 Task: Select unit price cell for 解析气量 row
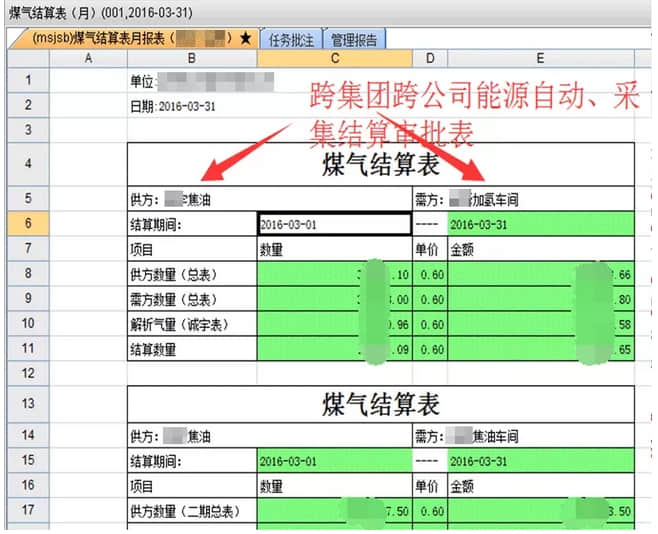pyautogui.click(x=429, y=324)
